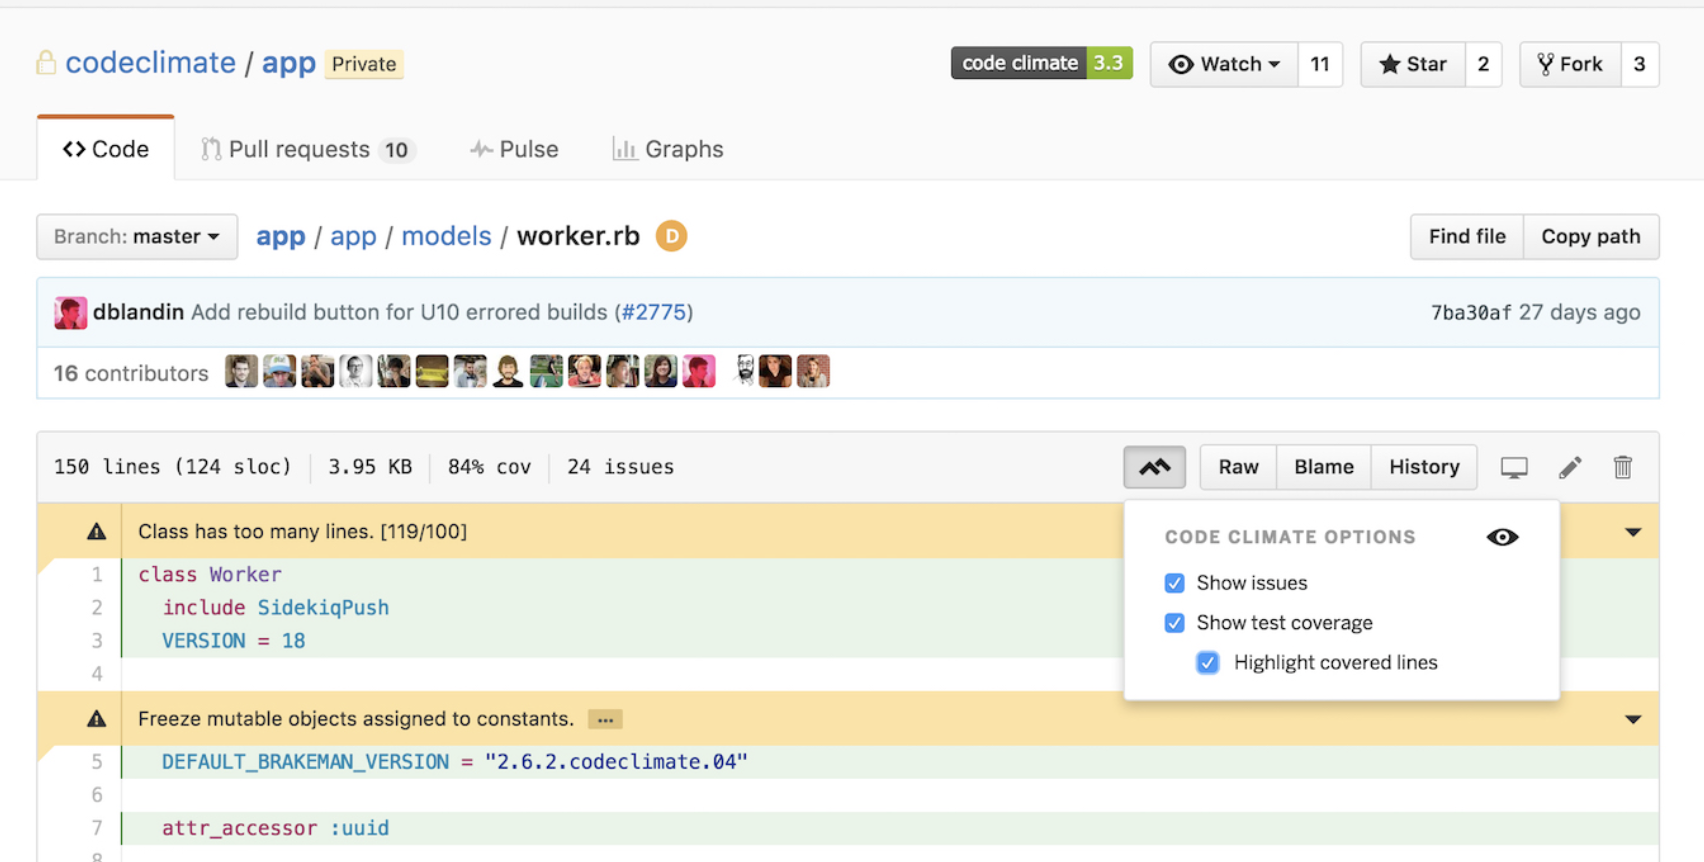Screen dimensions: 1704x862
Task: Click the code climate 3.3 badge
Action: tap(1041, 63)
